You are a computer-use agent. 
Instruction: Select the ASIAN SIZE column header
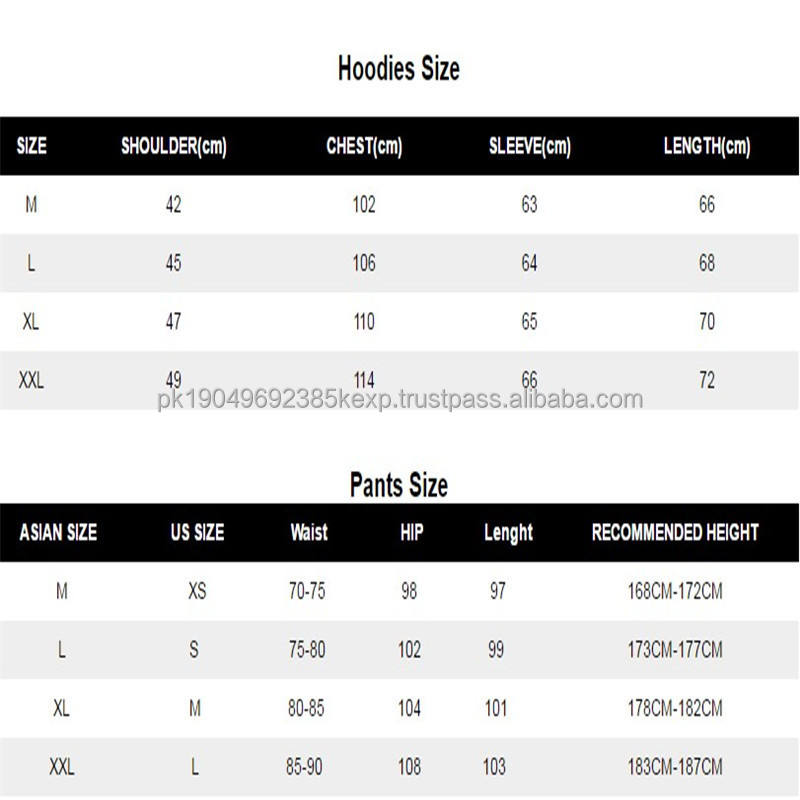58,532
